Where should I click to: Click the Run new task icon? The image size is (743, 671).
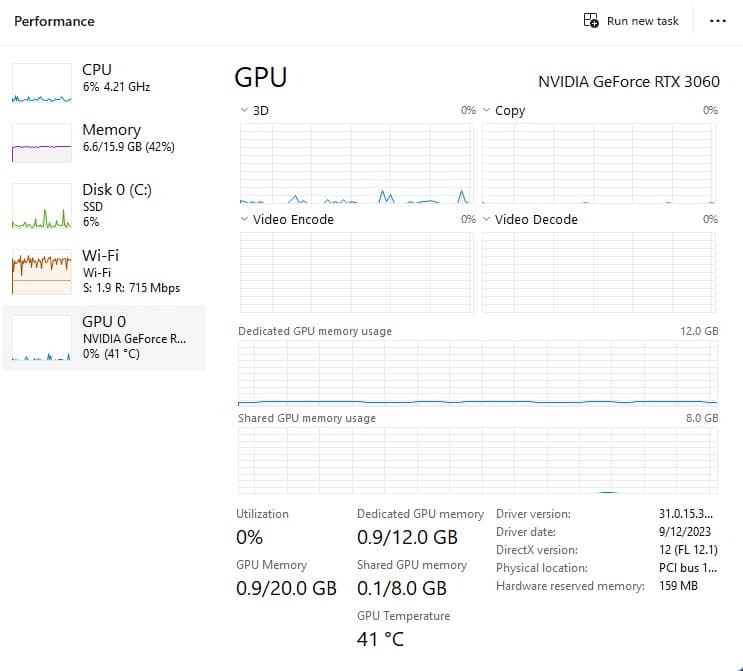[591, 21]
